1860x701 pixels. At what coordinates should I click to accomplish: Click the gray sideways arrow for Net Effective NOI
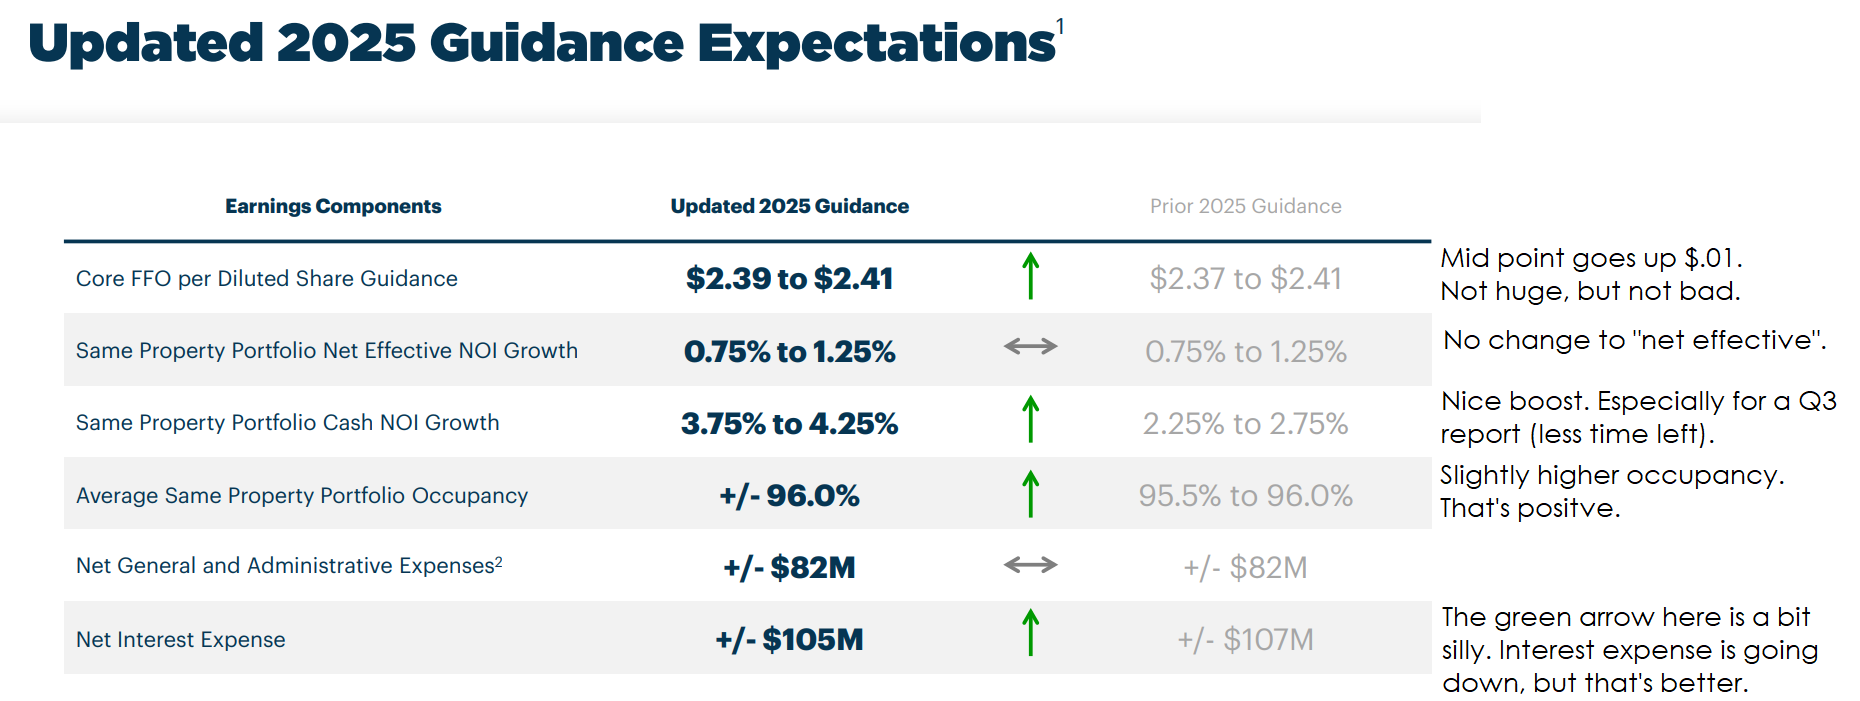1030,347
